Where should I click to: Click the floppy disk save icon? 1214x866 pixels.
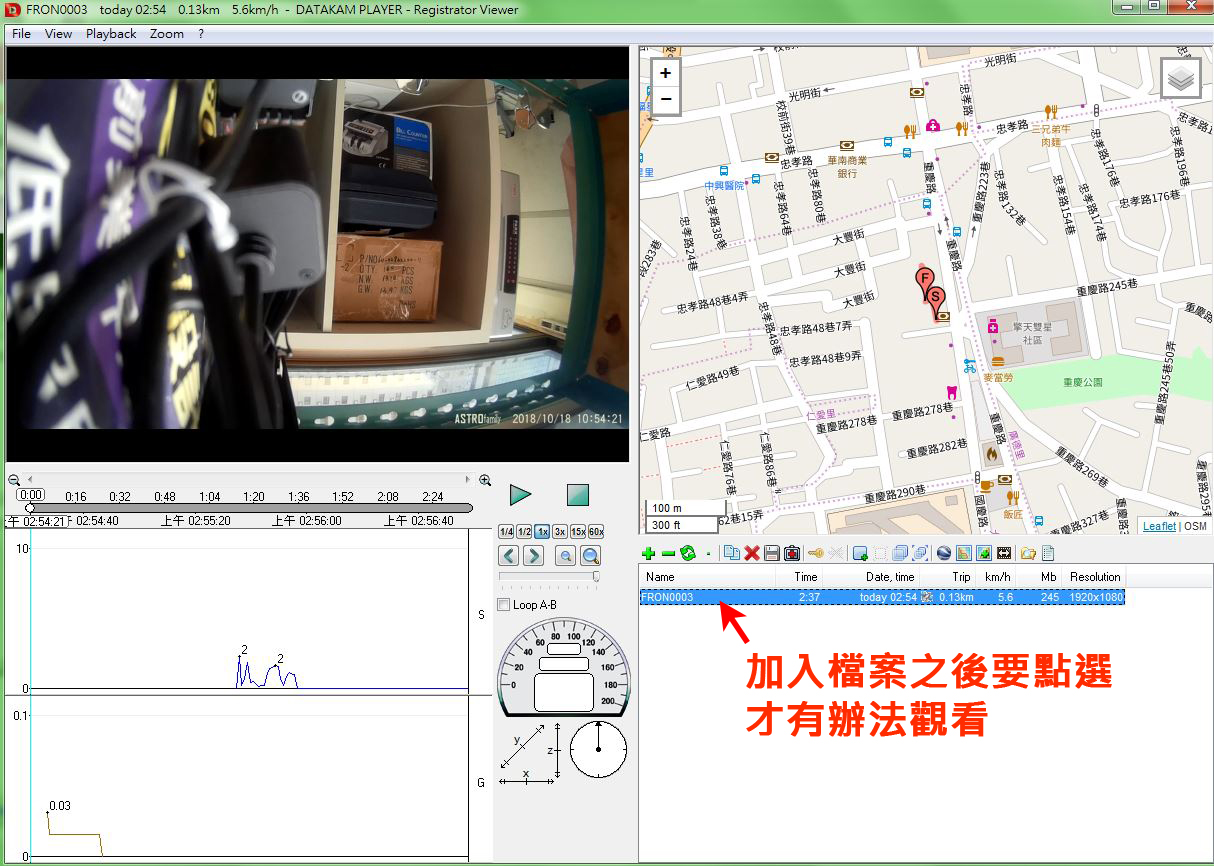[772, 553]
